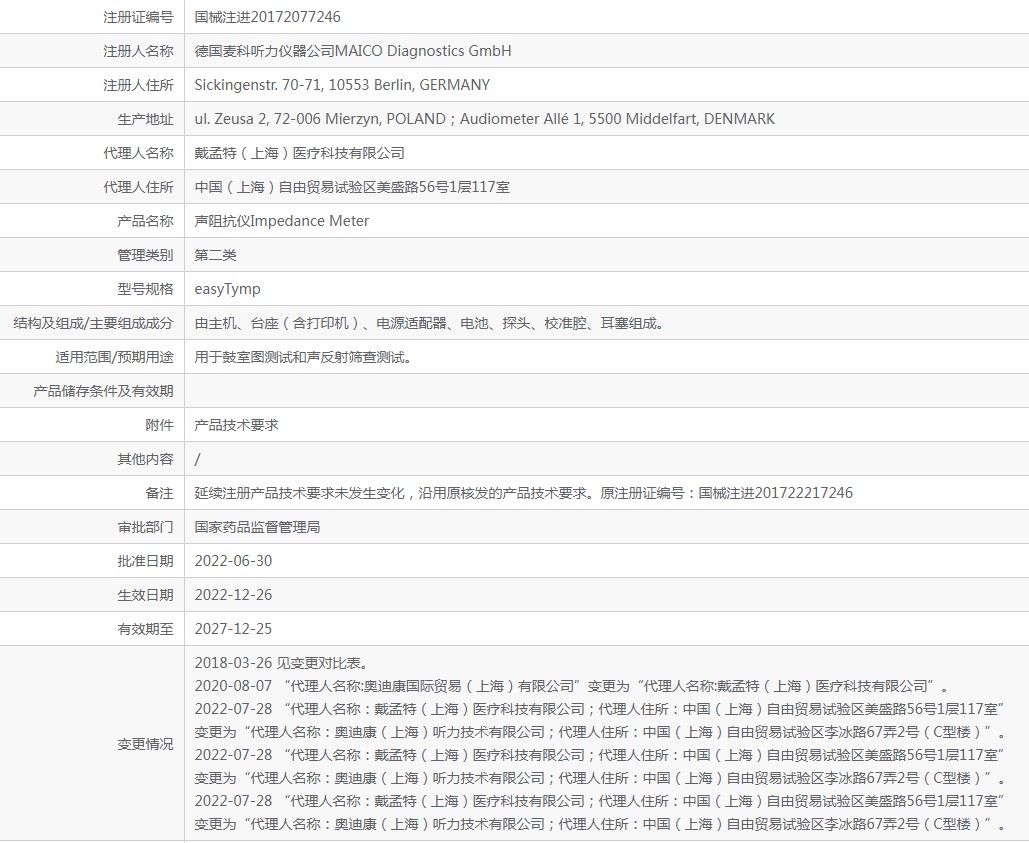Select the expiry date 2027-12-25
Image resolution: width=1029 pixels, height=843 pixels.
233,629
